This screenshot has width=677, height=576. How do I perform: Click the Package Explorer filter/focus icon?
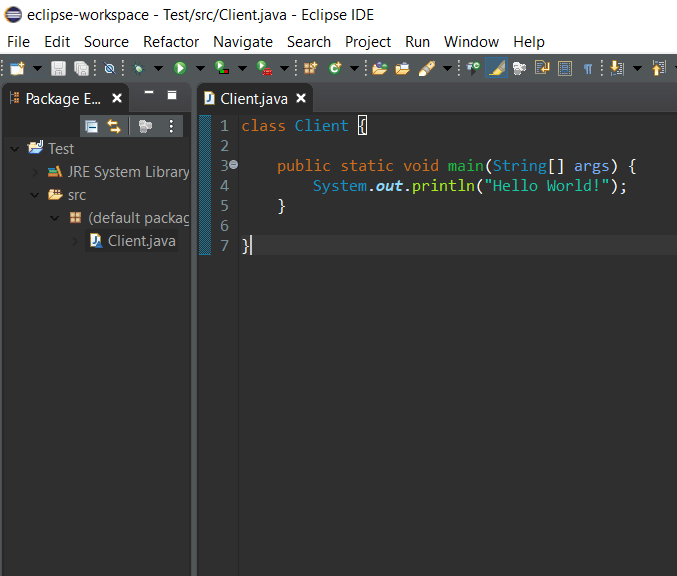coord(146,127)
